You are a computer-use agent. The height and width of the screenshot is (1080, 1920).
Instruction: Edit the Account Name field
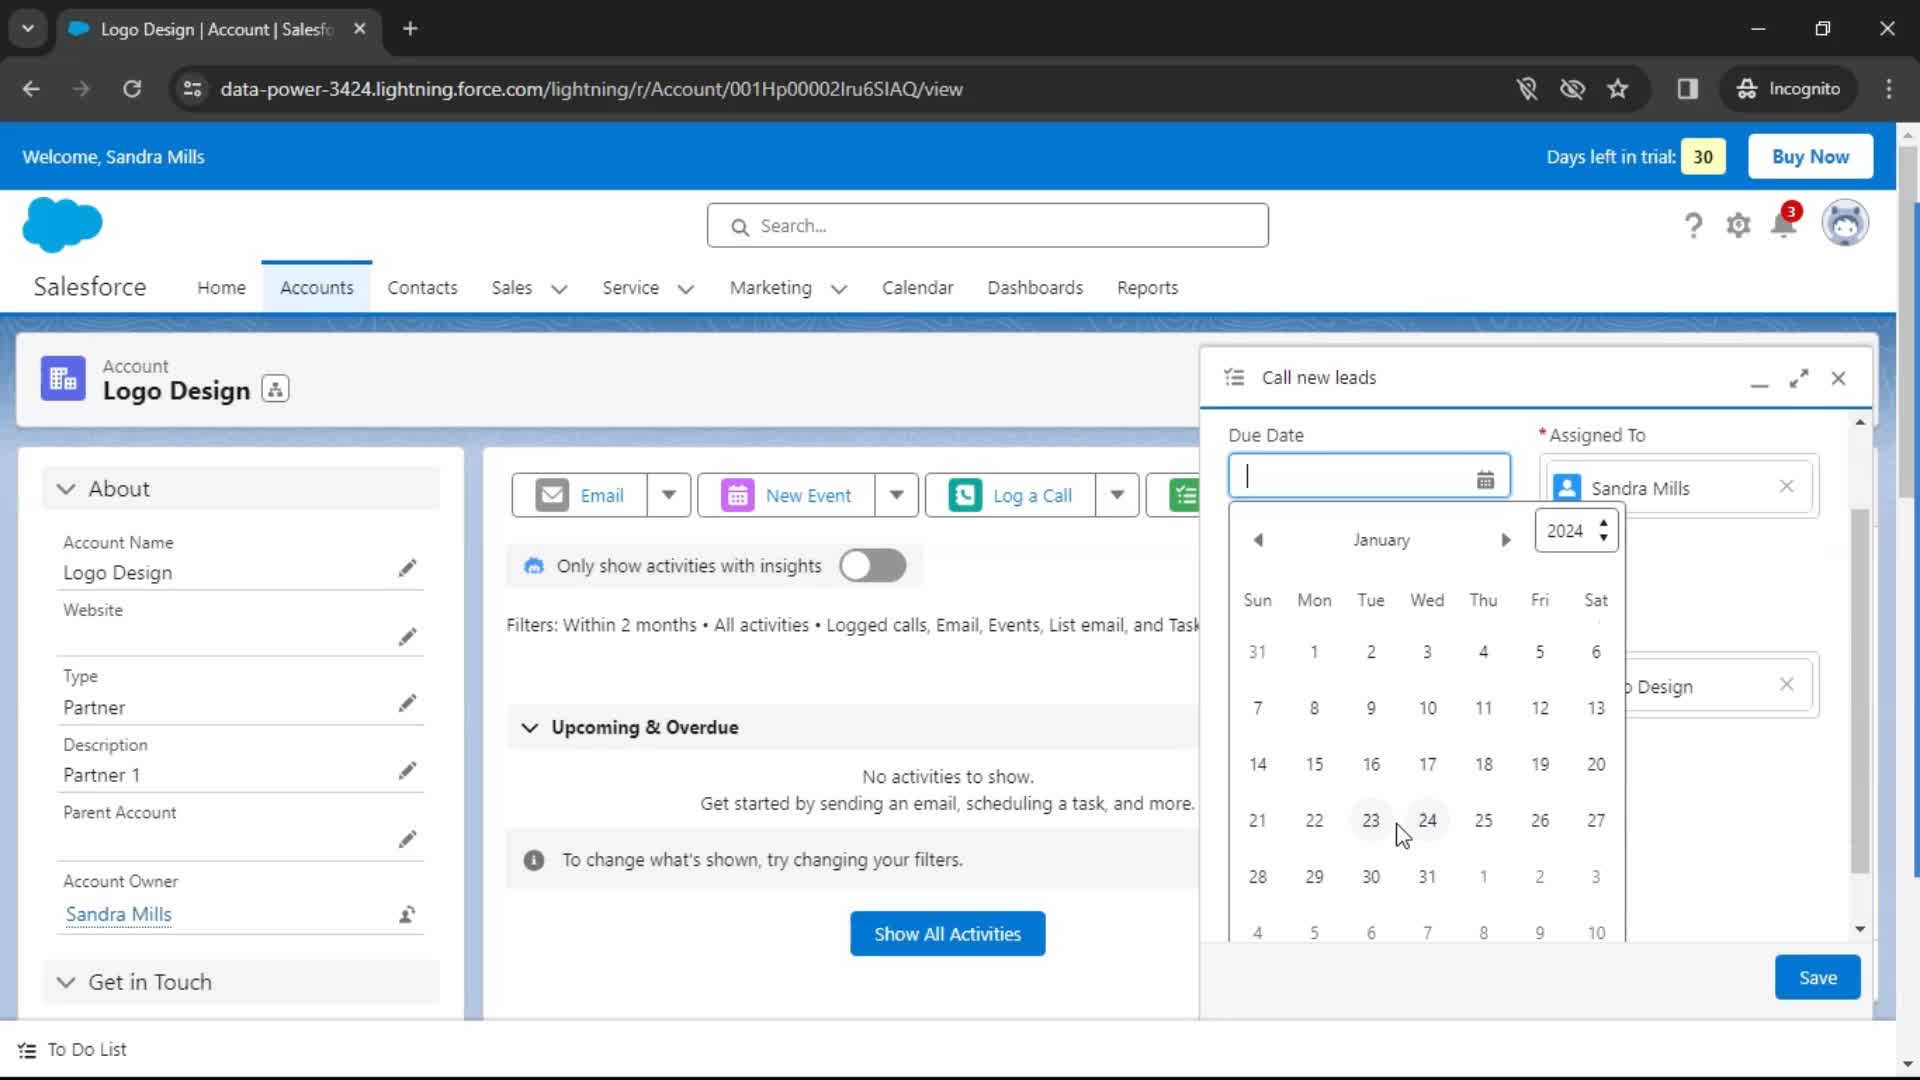point(407,569)
